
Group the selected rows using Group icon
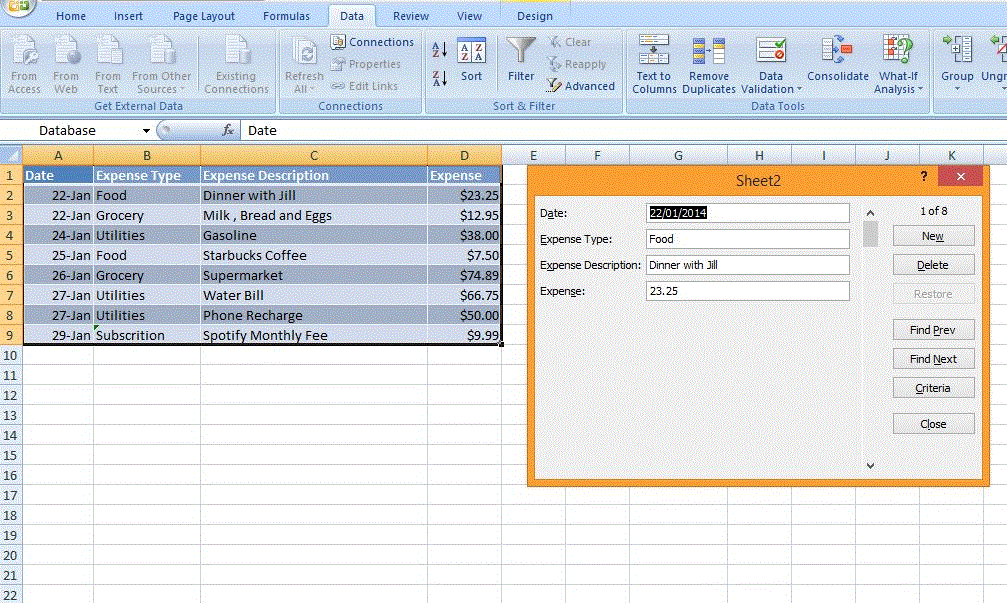tap(957, 60)
